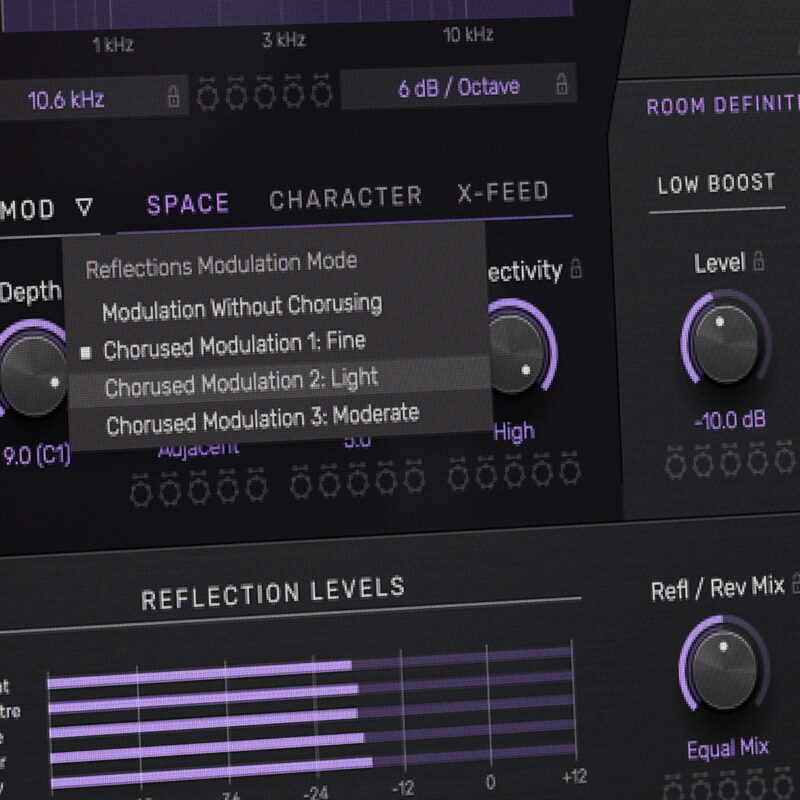Screen dimensions: 800x800
Task: Click the topmost reflection level bar
Action: point(310,669)
